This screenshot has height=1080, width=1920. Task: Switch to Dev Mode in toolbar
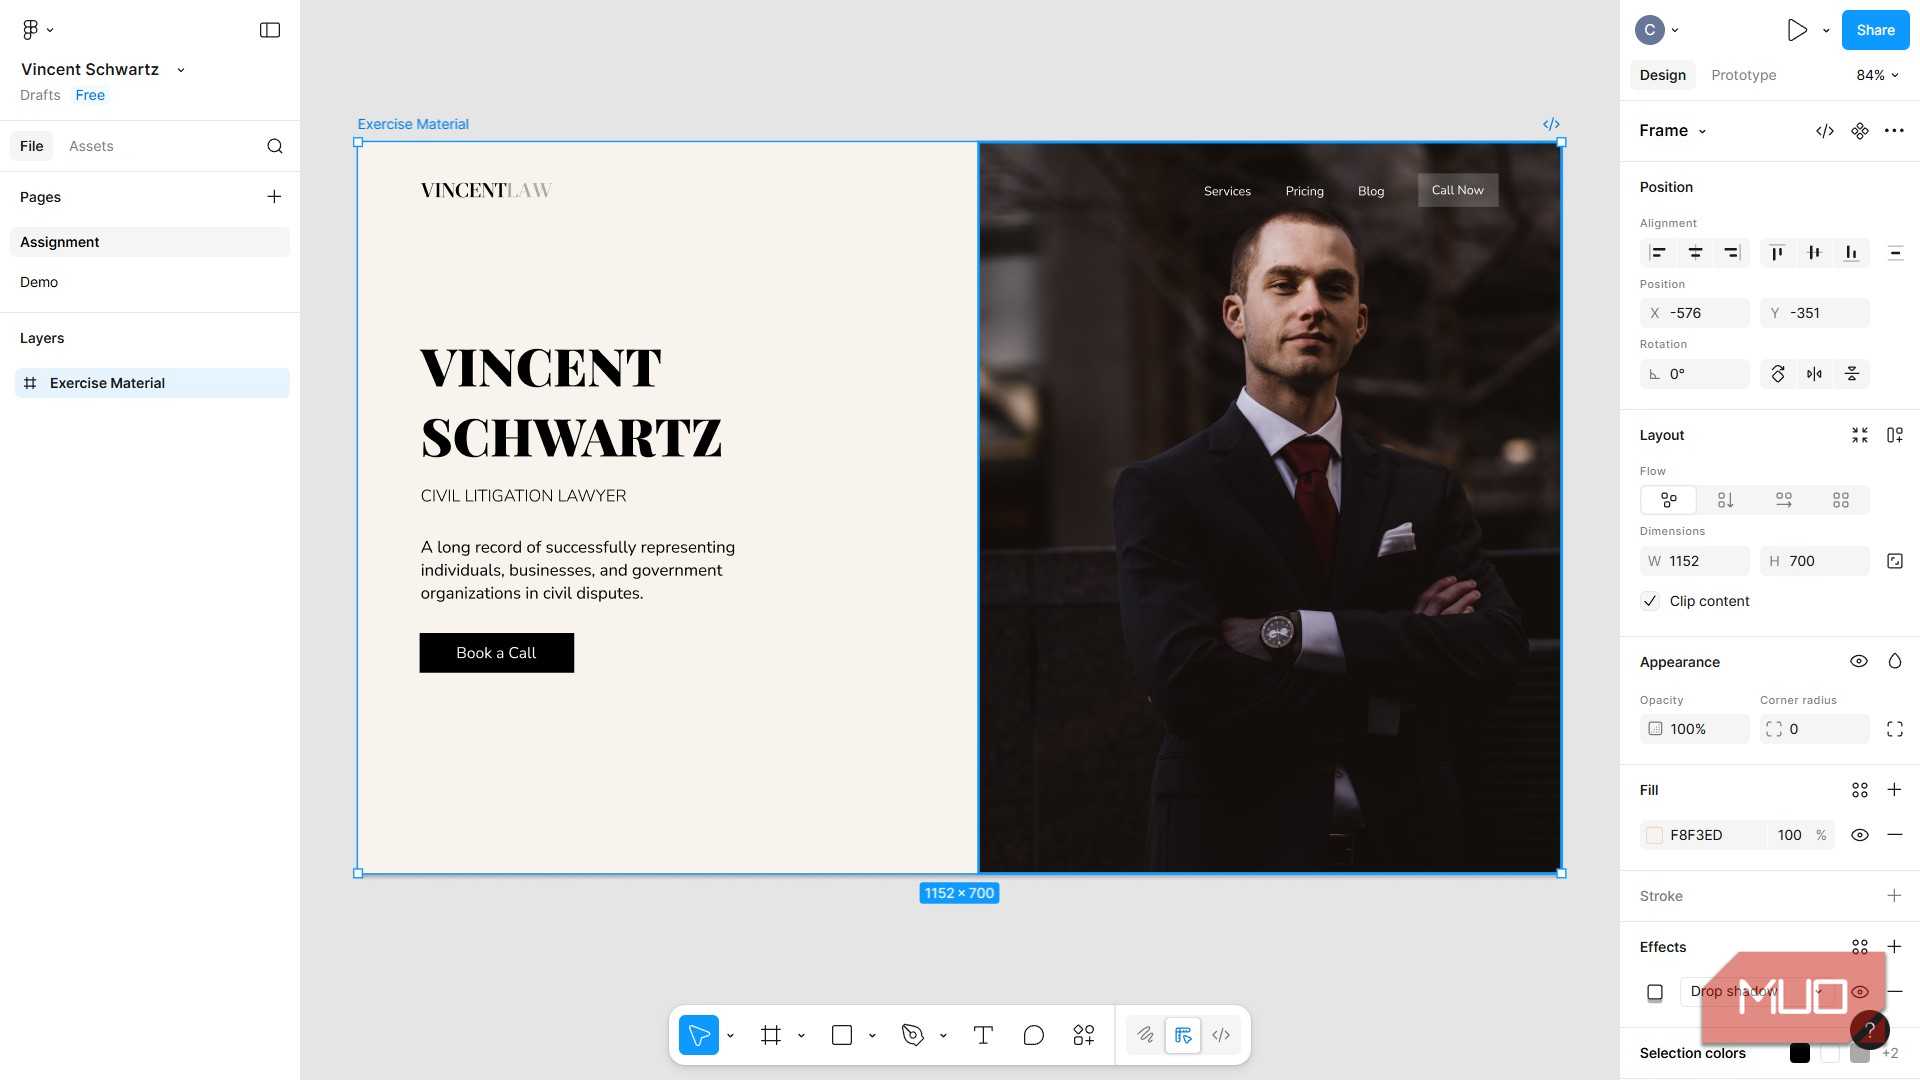point(1221,1035)
